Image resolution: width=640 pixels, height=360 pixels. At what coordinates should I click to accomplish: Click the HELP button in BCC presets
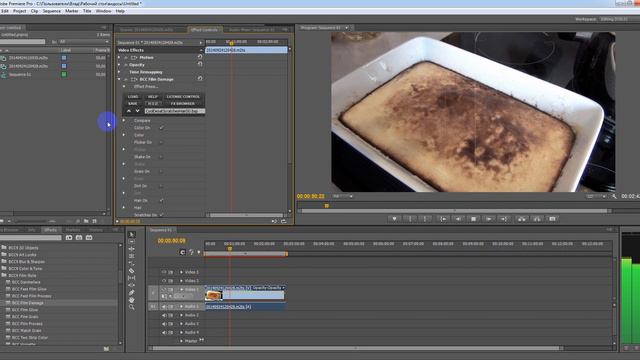pos(153,97)
